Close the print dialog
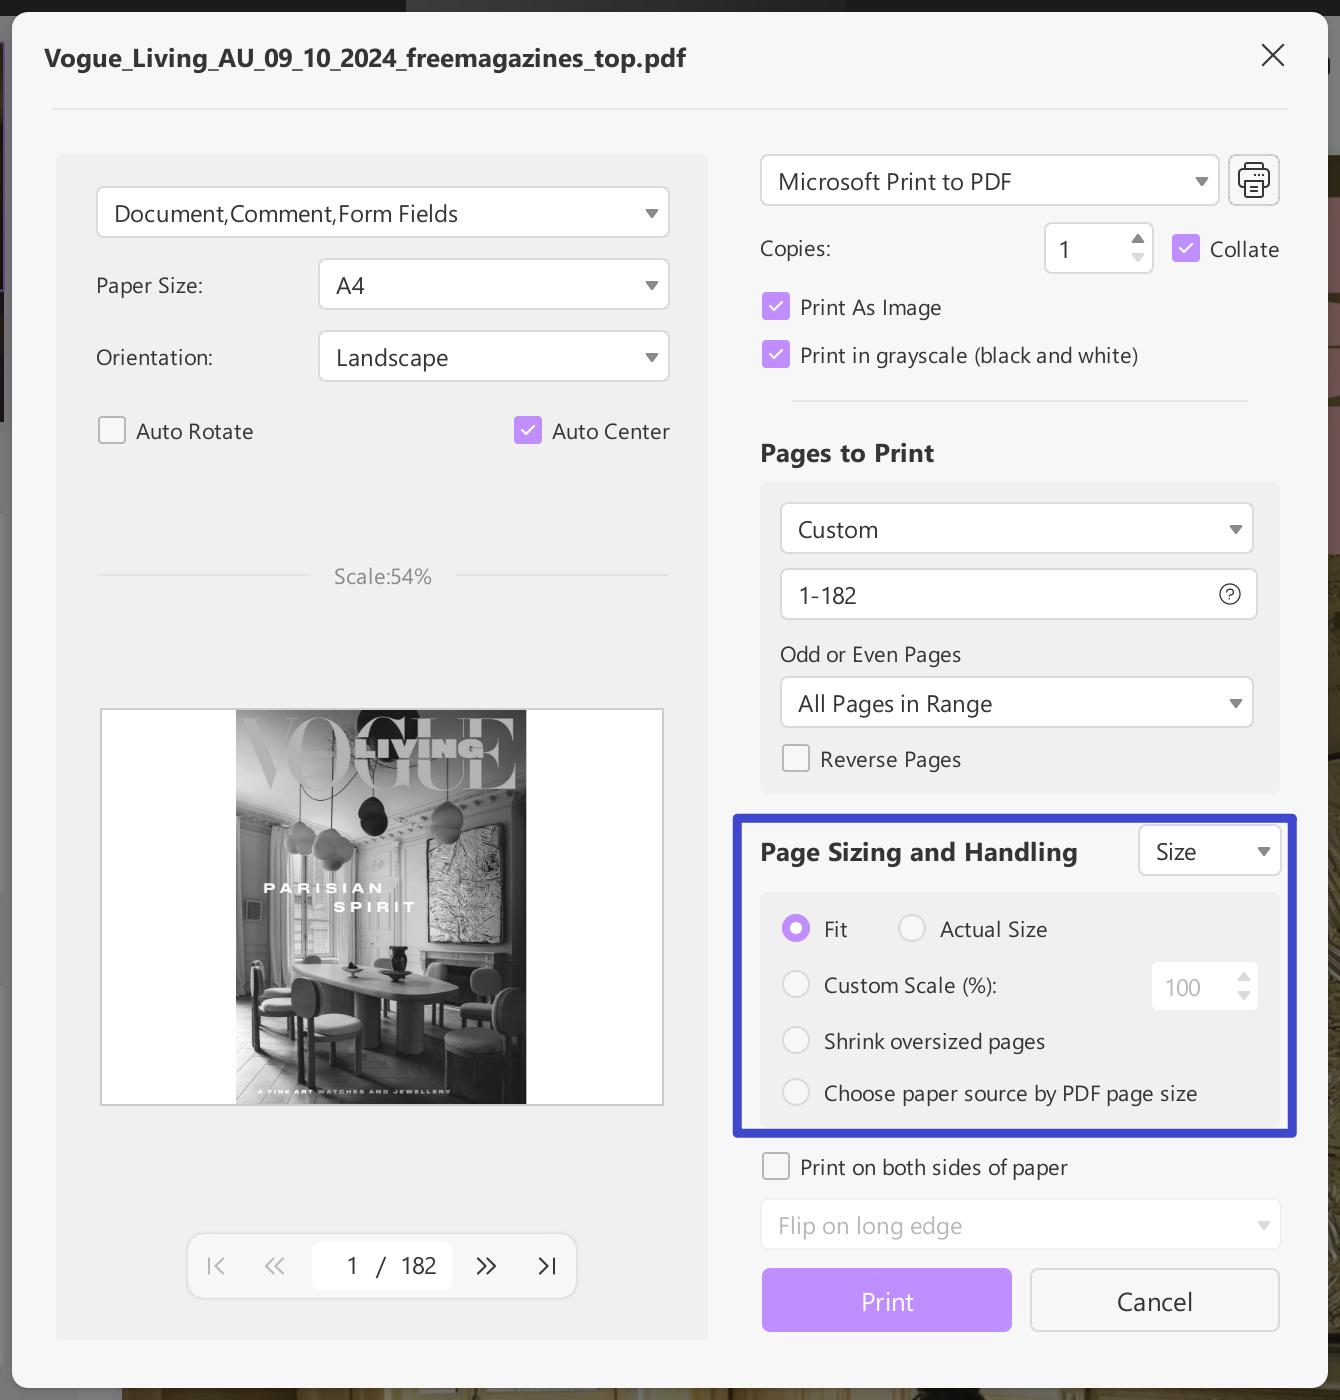The image size is (1340, 1400). pyautogui.click(x=1272, y=55)
